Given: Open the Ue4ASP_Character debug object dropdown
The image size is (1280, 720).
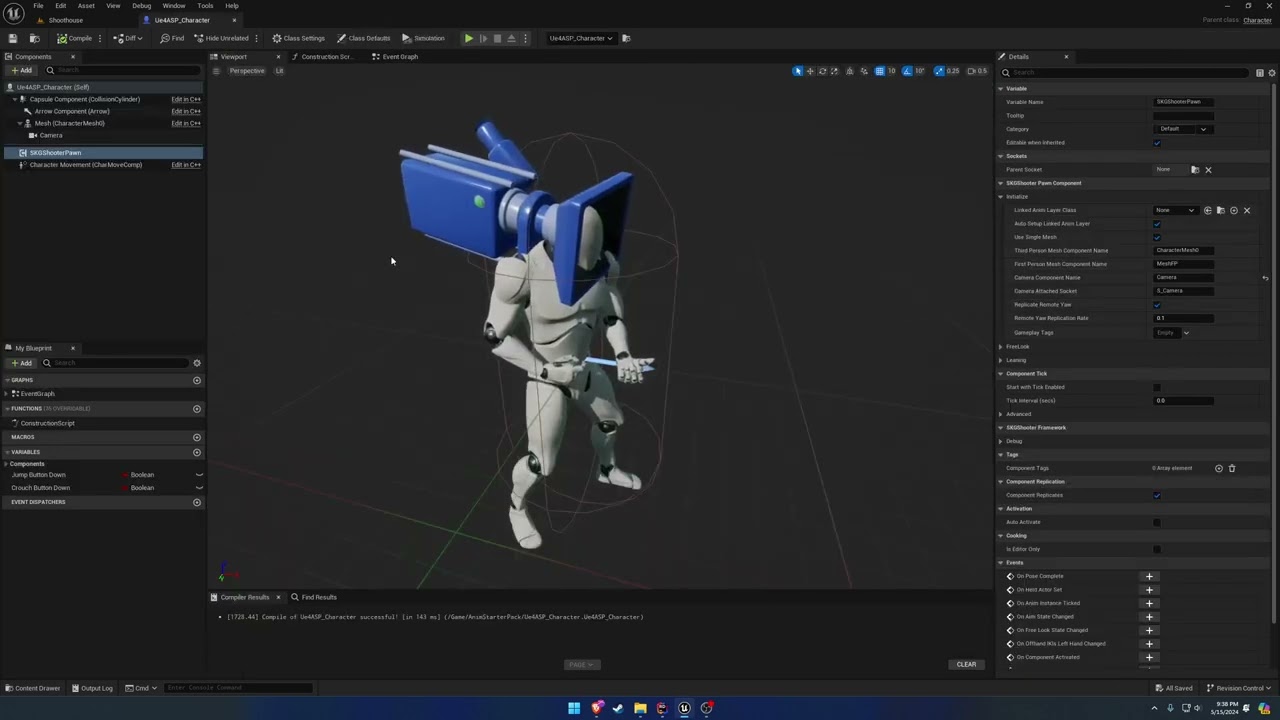Looking at the screenshot, I should [580, 38].
